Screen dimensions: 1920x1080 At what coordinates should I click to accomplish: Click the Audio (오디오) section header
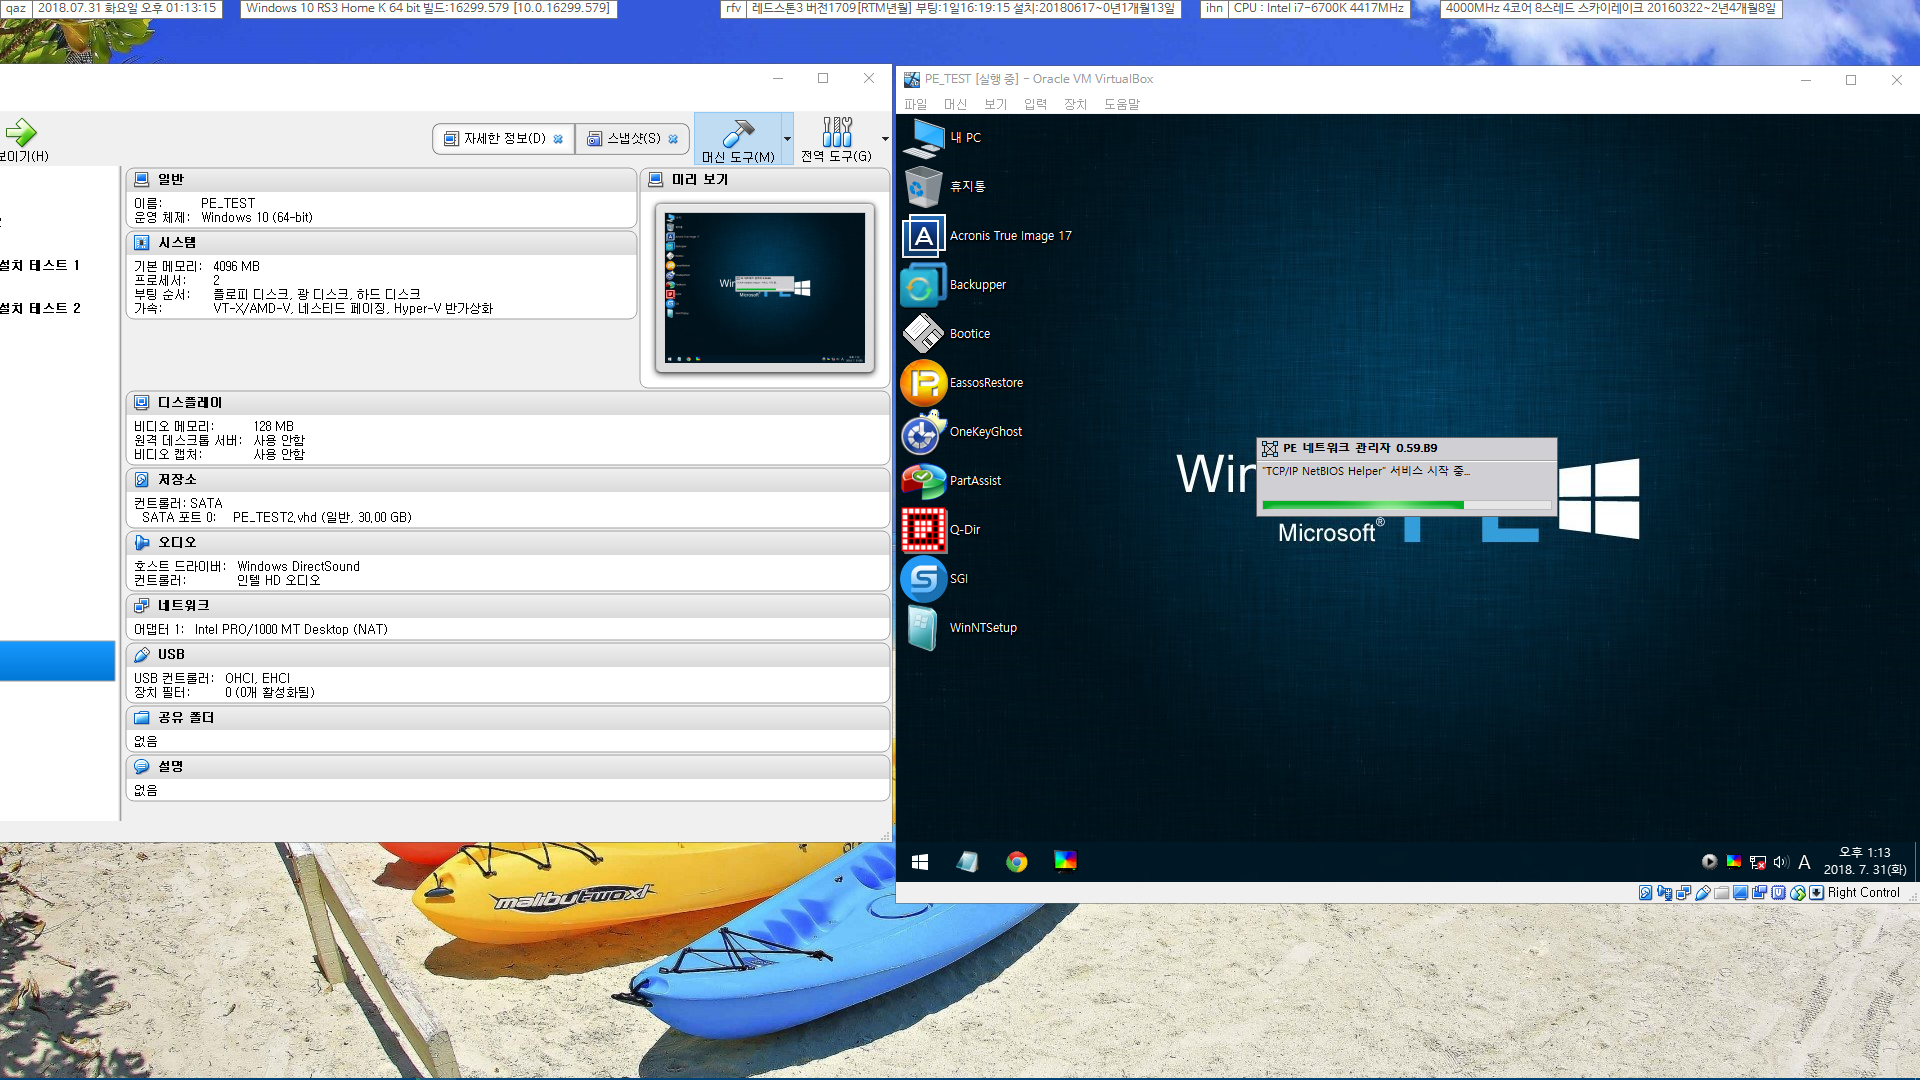(508, 542)
